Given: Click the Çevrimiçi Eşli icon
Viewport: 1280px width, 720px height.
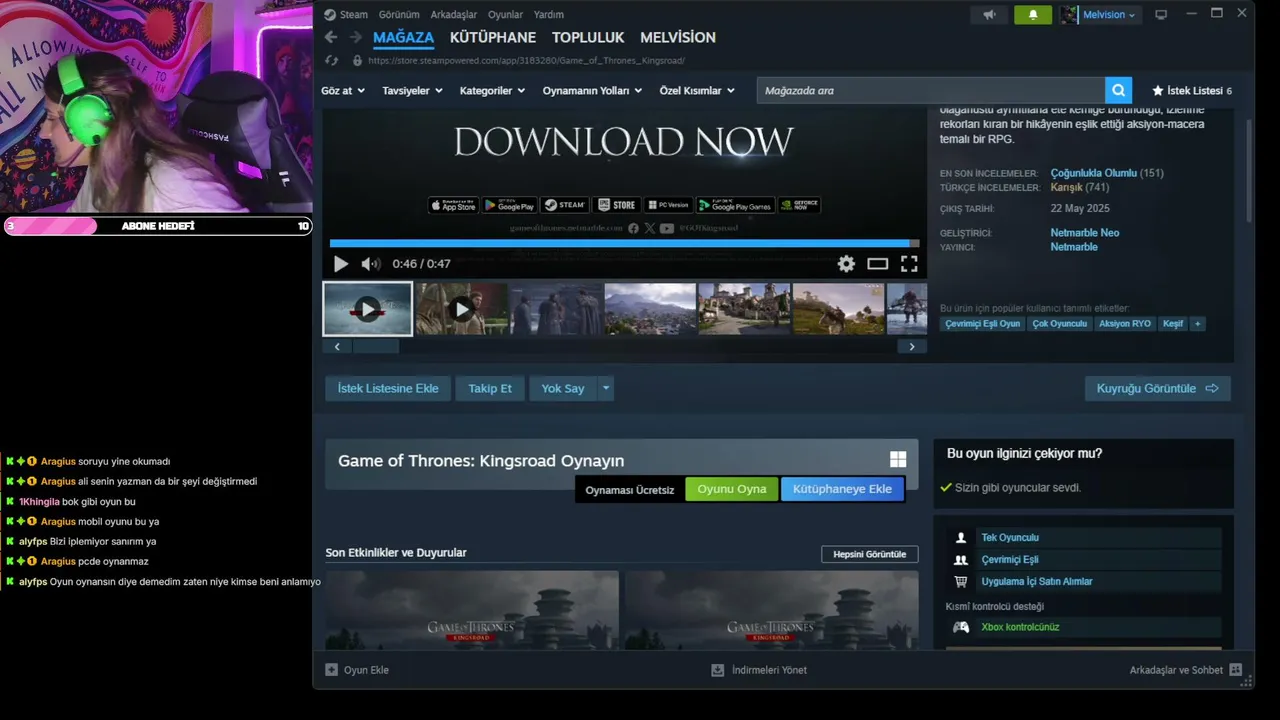Looking at the screenshot, I should pos(961,560).
